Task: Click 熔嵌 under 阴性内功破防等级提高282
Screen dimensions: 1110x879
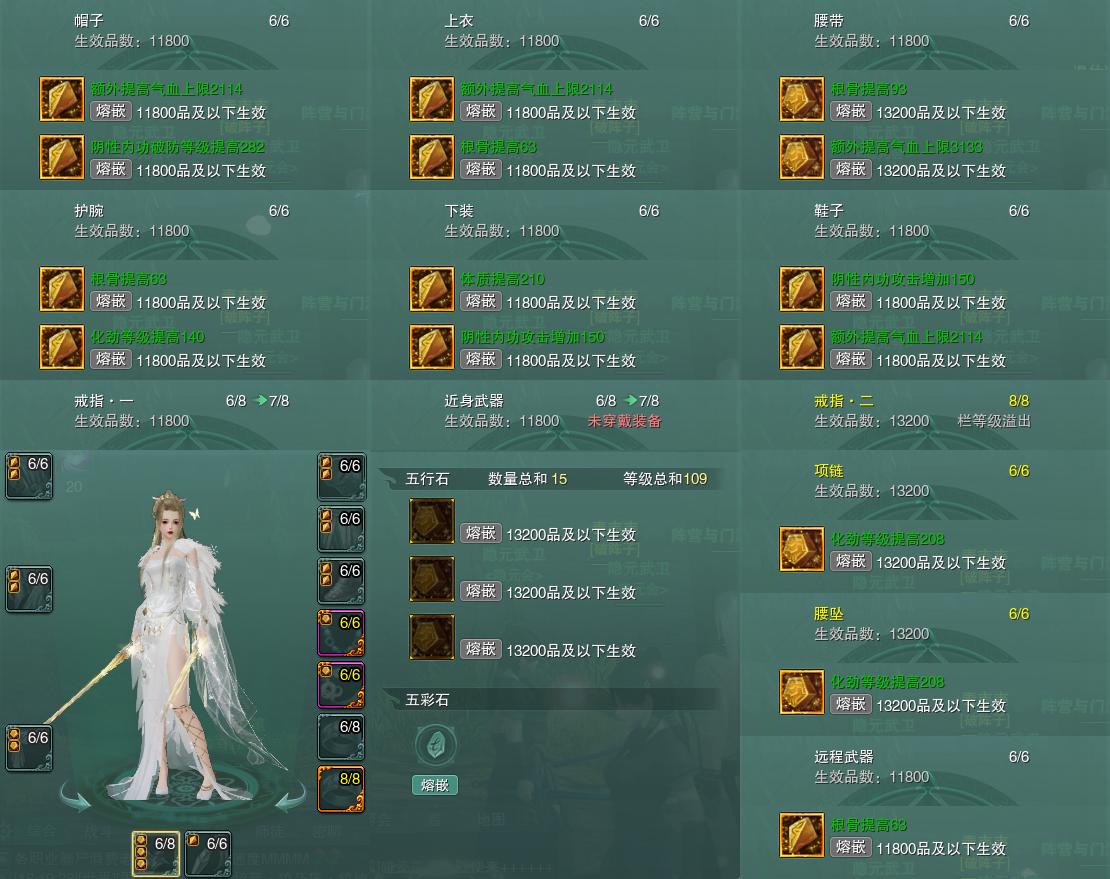Action: (x=110, y=169)
